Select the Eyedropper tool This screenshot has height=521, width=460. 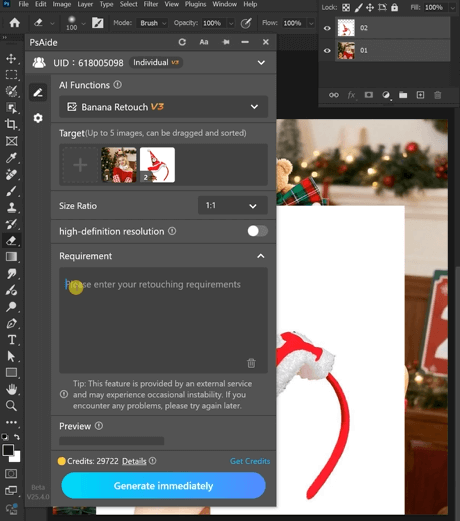(x=11, y=158)
